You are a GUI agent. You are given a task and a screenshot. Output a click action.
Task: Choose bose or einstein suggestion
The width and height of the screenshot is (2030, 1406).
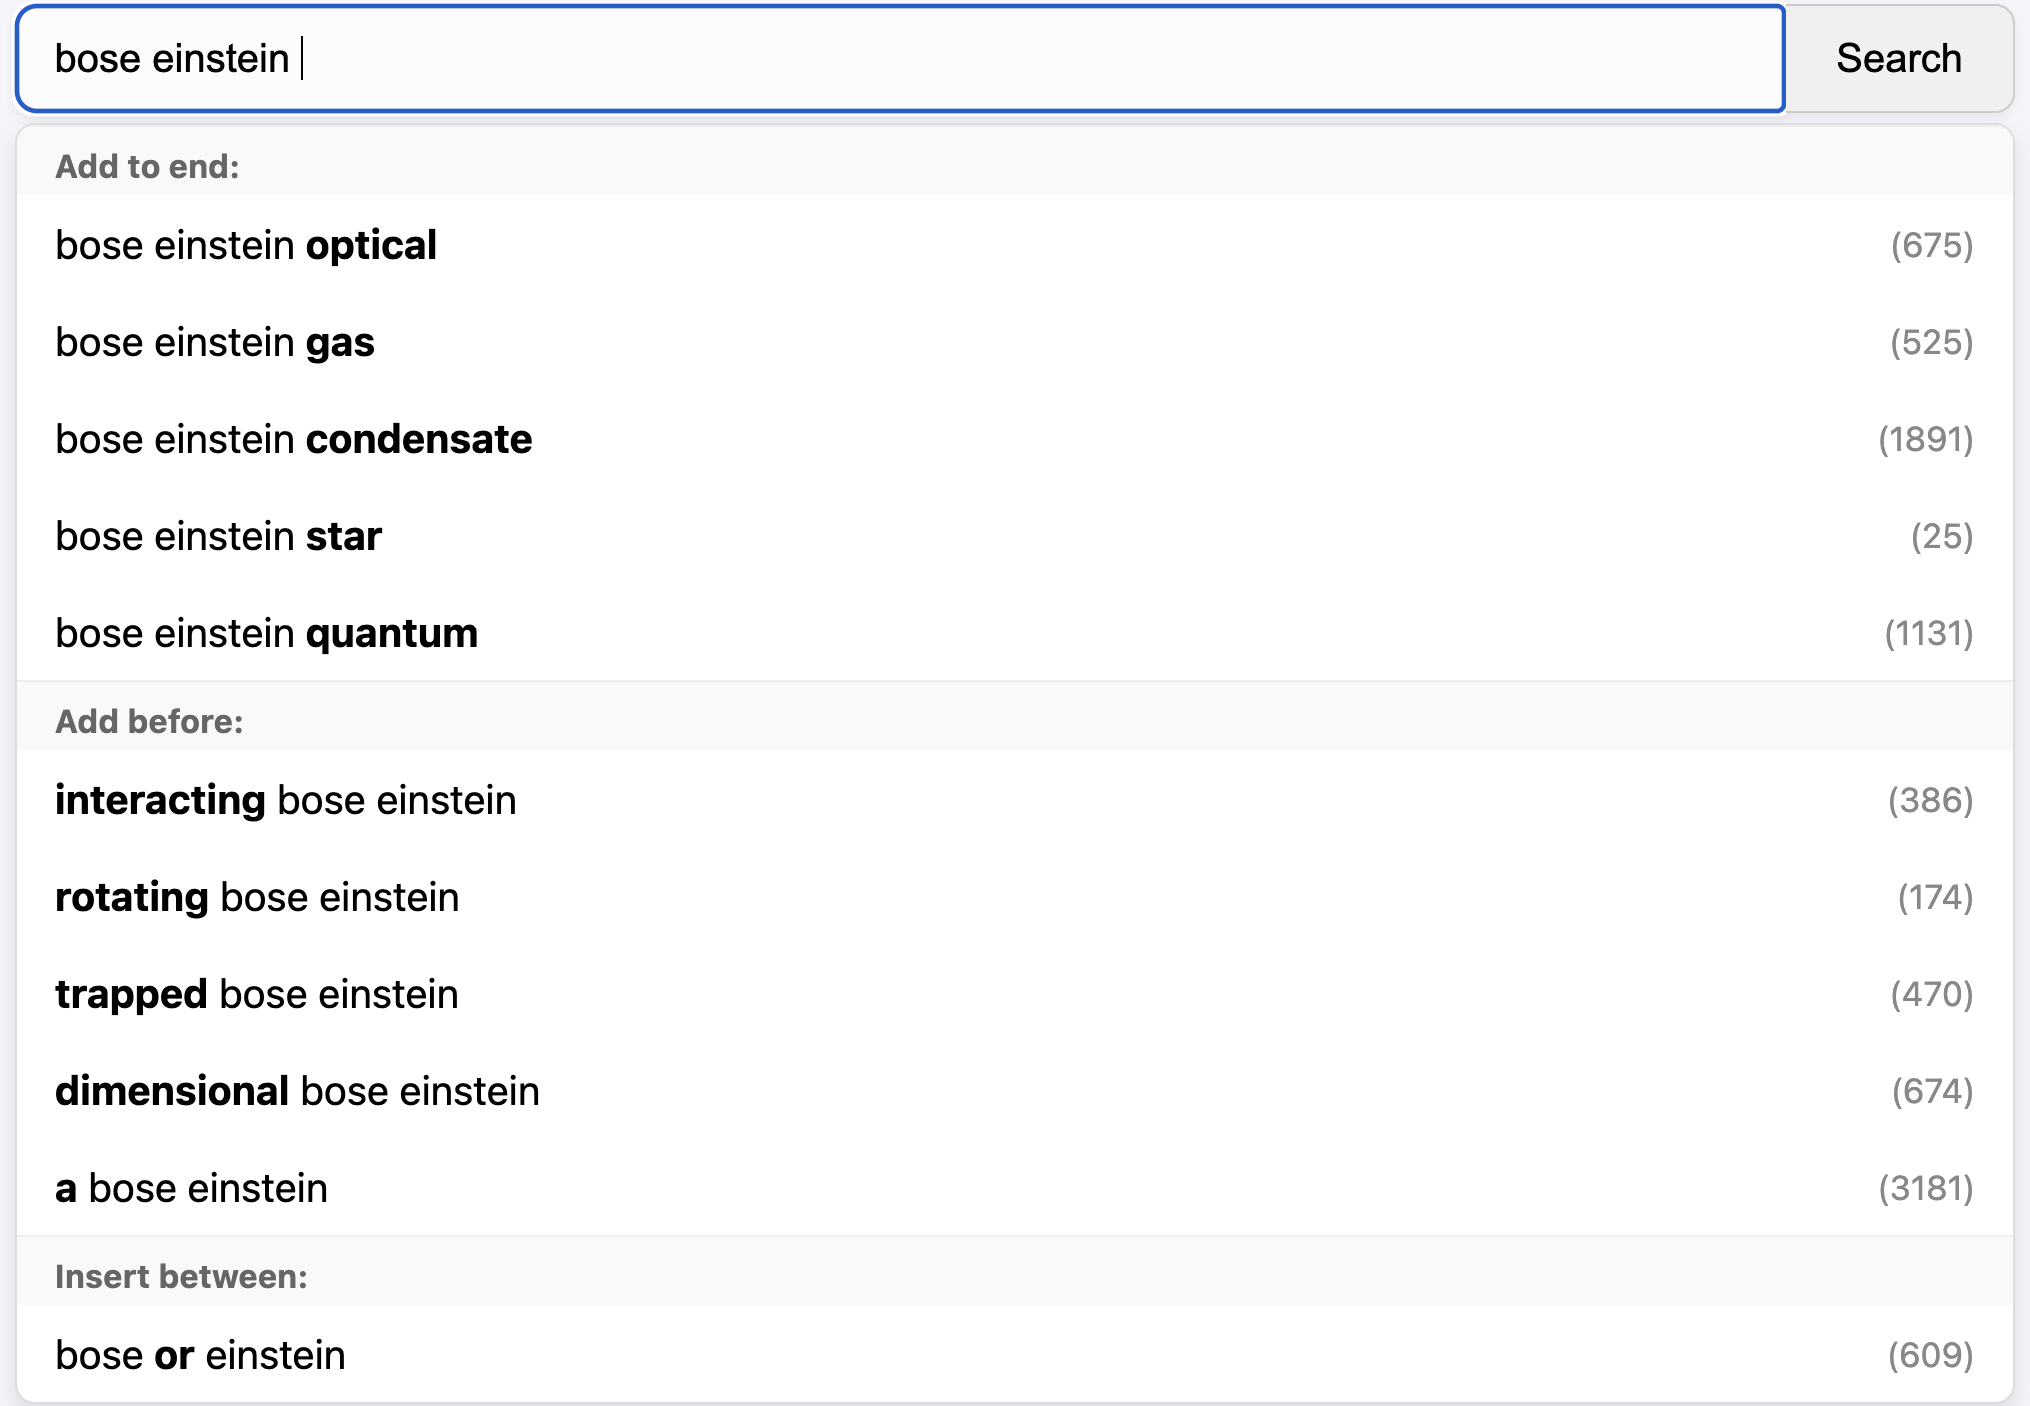pos(1014,1355)
